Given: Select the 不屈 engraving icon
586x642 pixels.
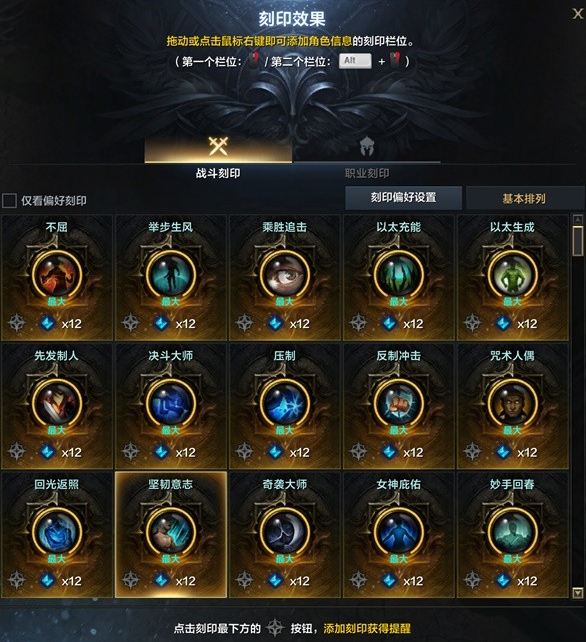Looking at the screenshot, I should [x=57, y=275].
